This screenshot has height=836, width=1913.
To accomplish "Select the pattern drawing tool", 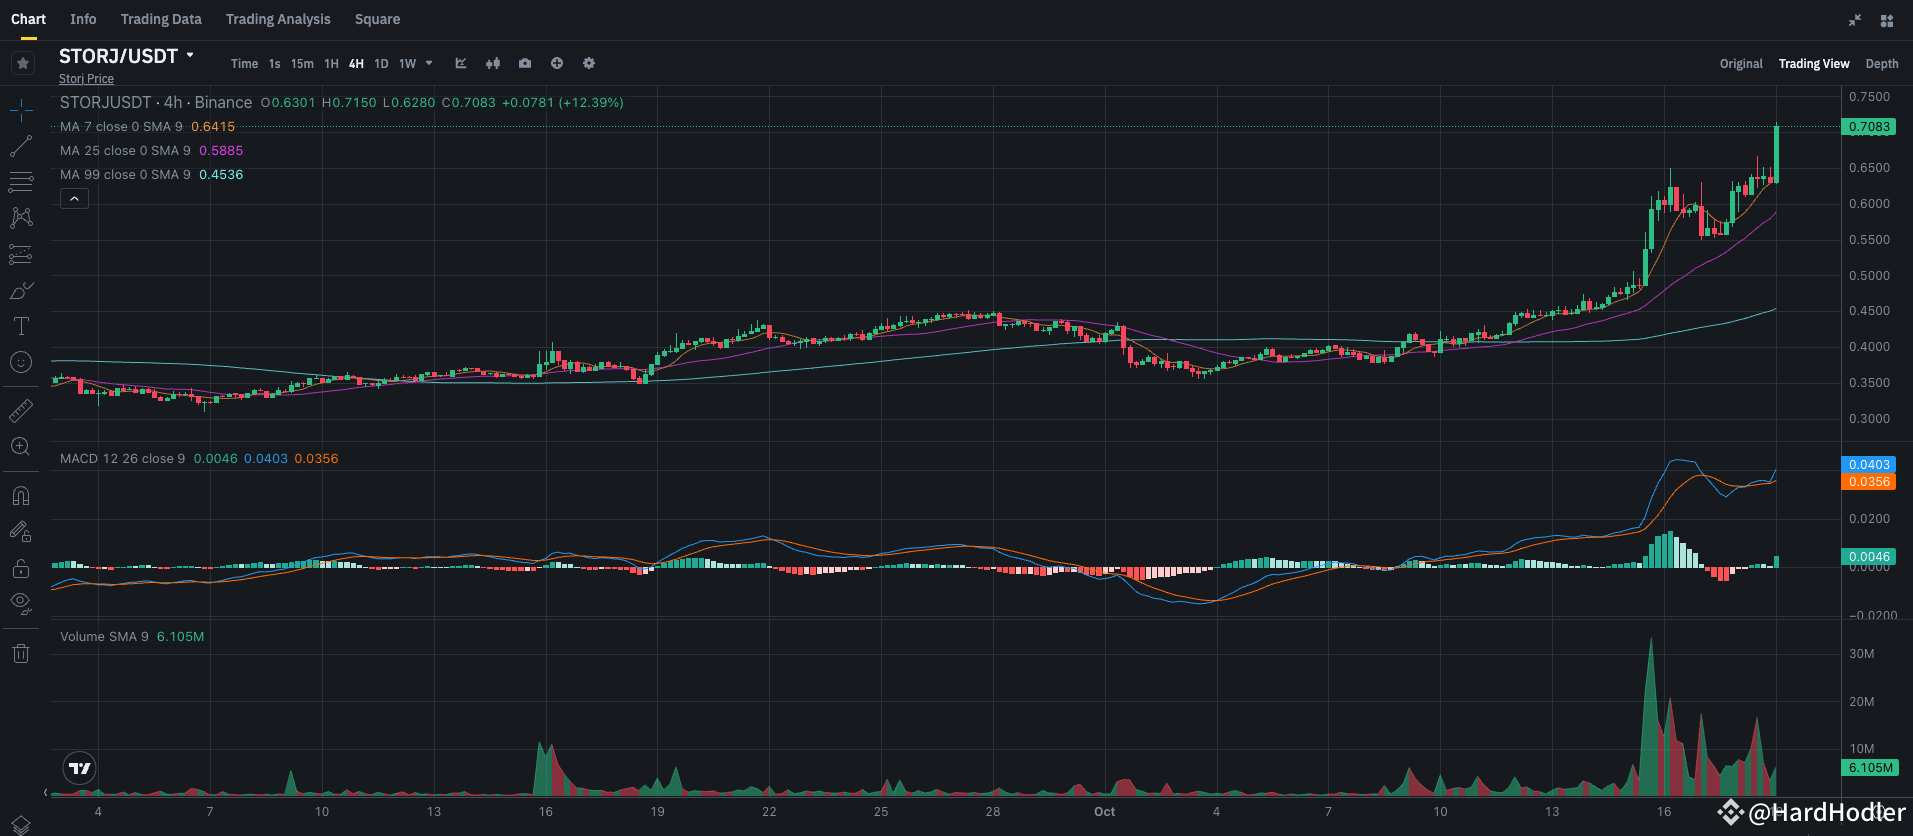I will (21, 218).
